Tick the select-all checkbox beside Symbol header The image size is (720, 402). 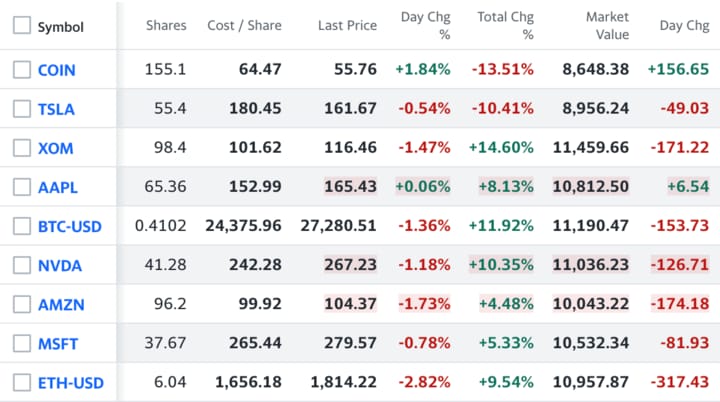(x=22, y=26)
